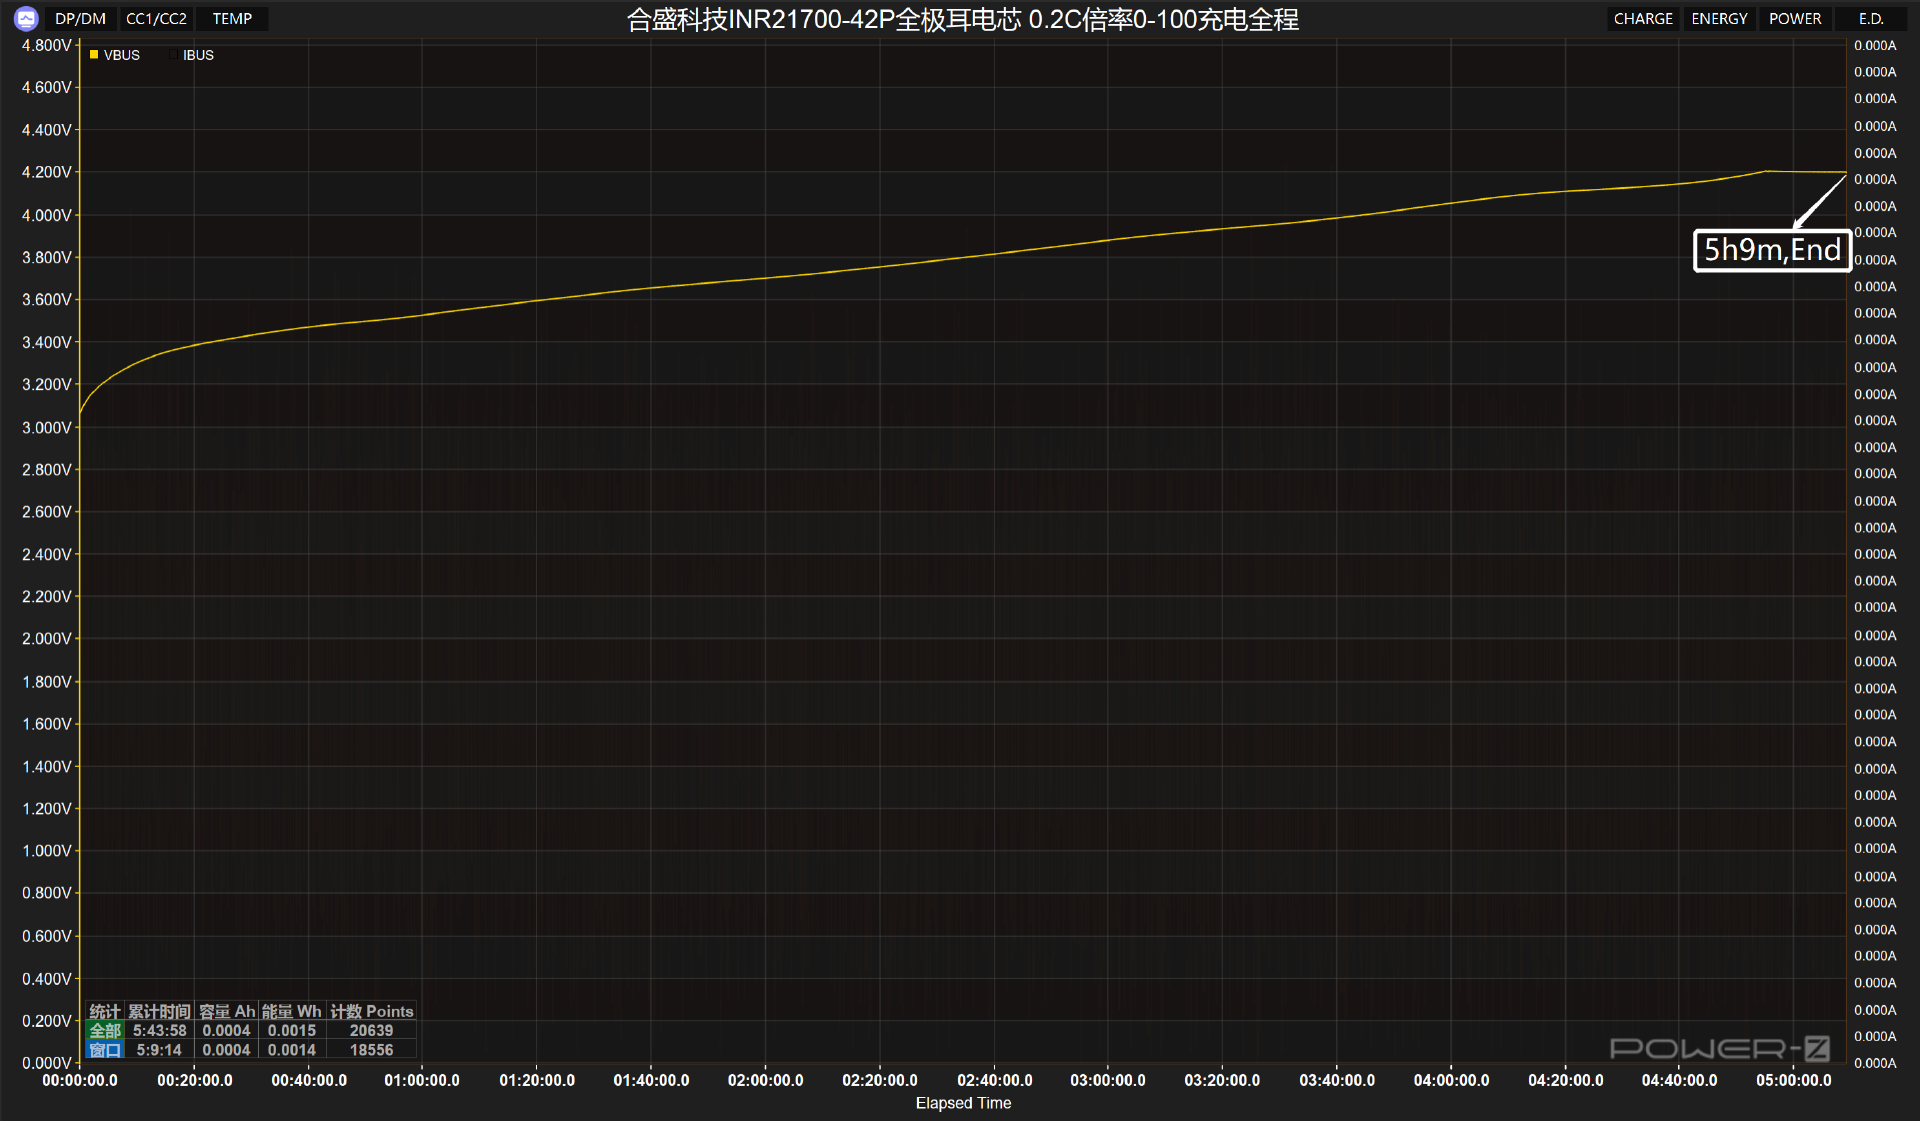
Task: Click the 02:00:00.0 time axis tick
Action: coord(765,1080)
